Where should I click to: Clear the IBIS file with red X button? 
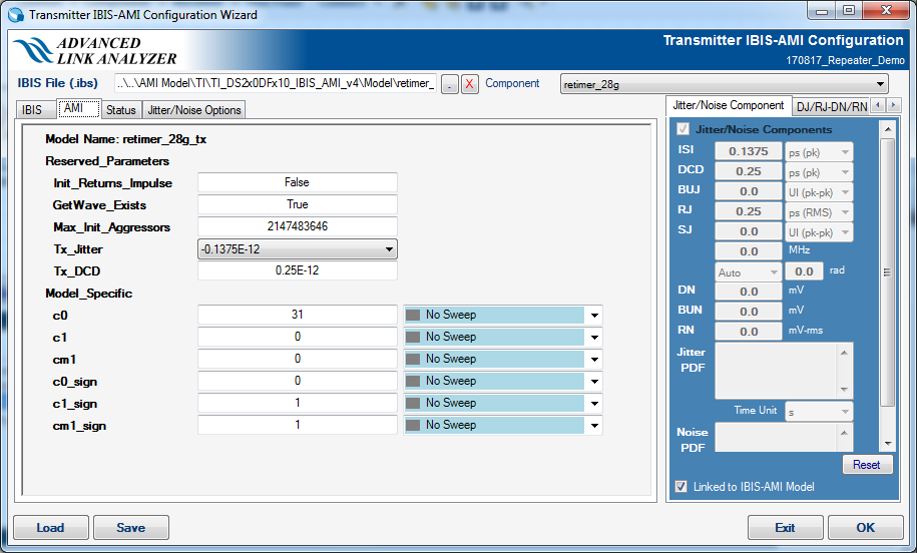click(469, 84)
